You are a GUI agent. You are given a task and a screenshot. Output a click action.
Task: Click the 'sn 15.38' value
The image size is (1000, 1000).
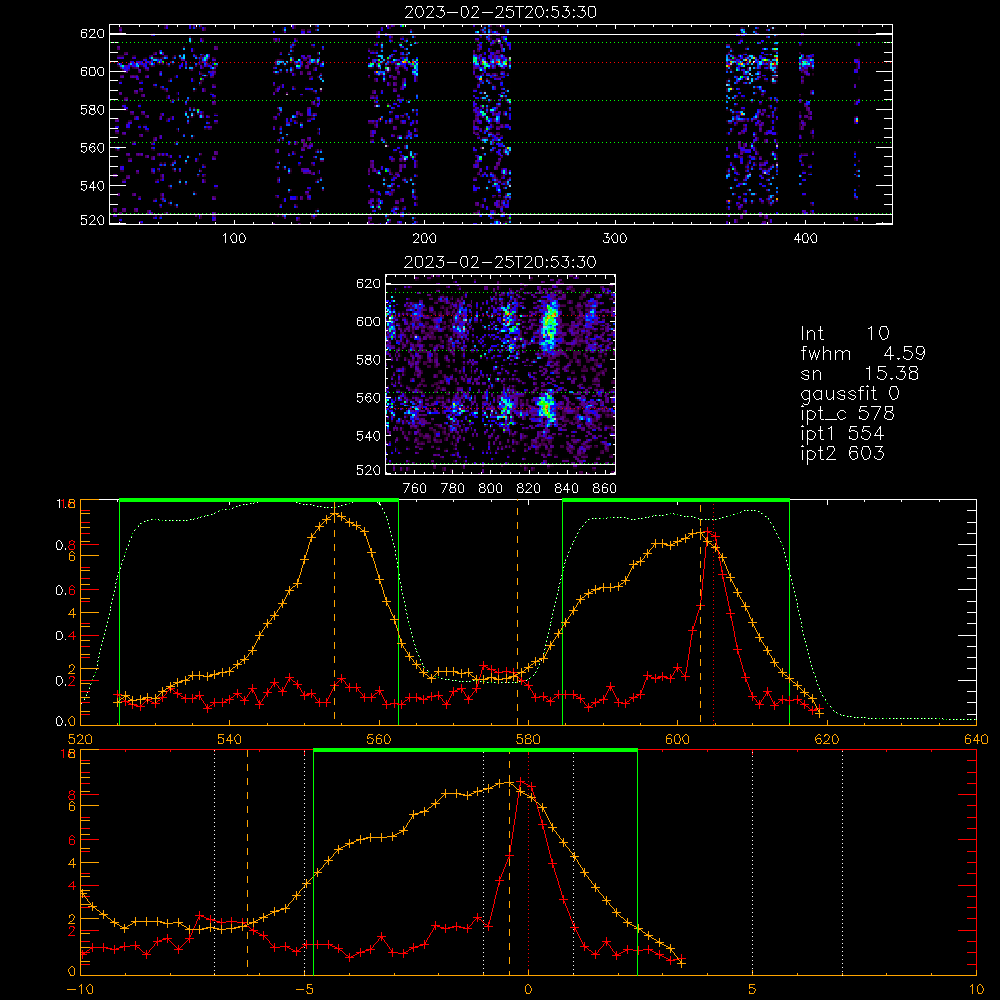point(859,373)
